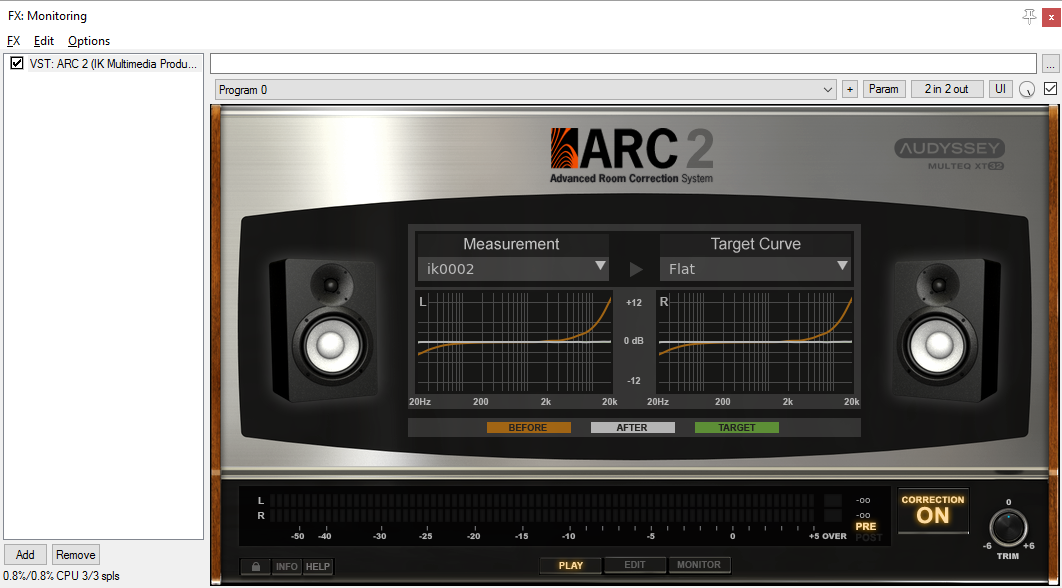The image size is (1062, 588).
Task: Click the L channel level meter
Action: coord(542,501)
